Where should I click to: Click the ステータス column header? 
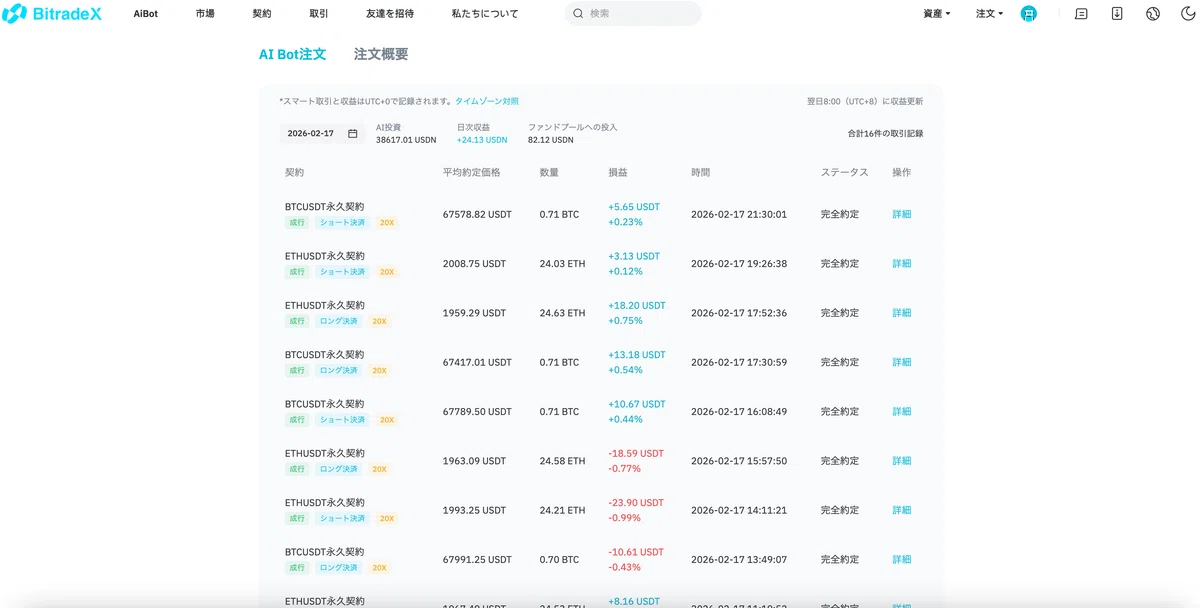click(x=845, y=172)
